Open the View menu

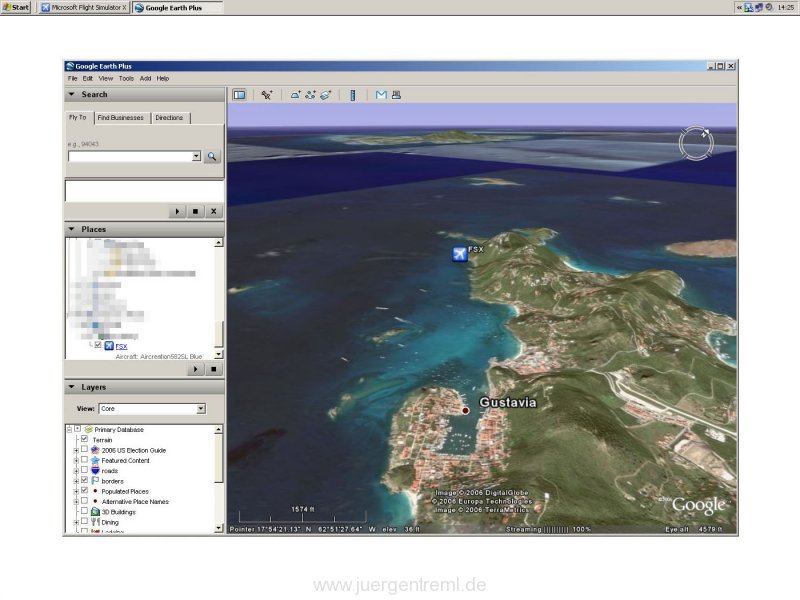[106, 79]
